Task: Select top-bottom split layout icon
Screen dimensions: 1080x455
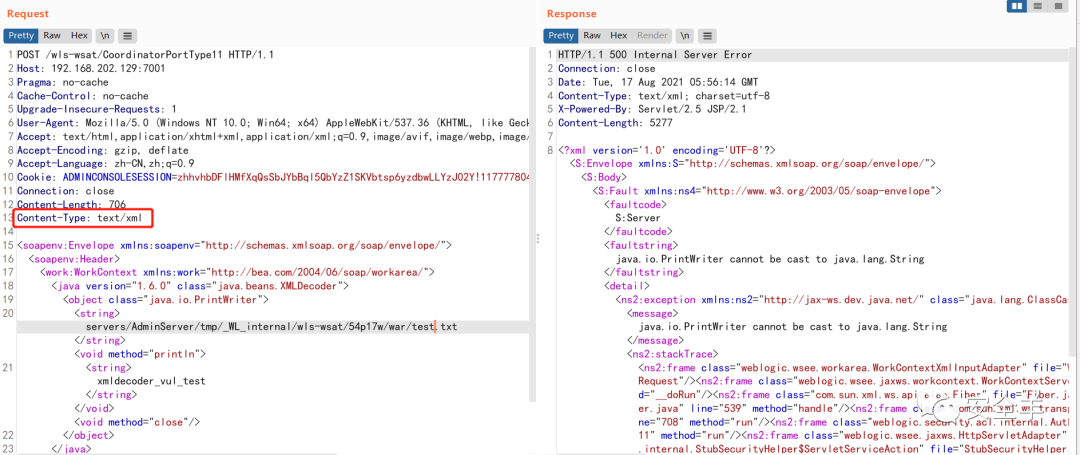Action: click(1037, 6)
